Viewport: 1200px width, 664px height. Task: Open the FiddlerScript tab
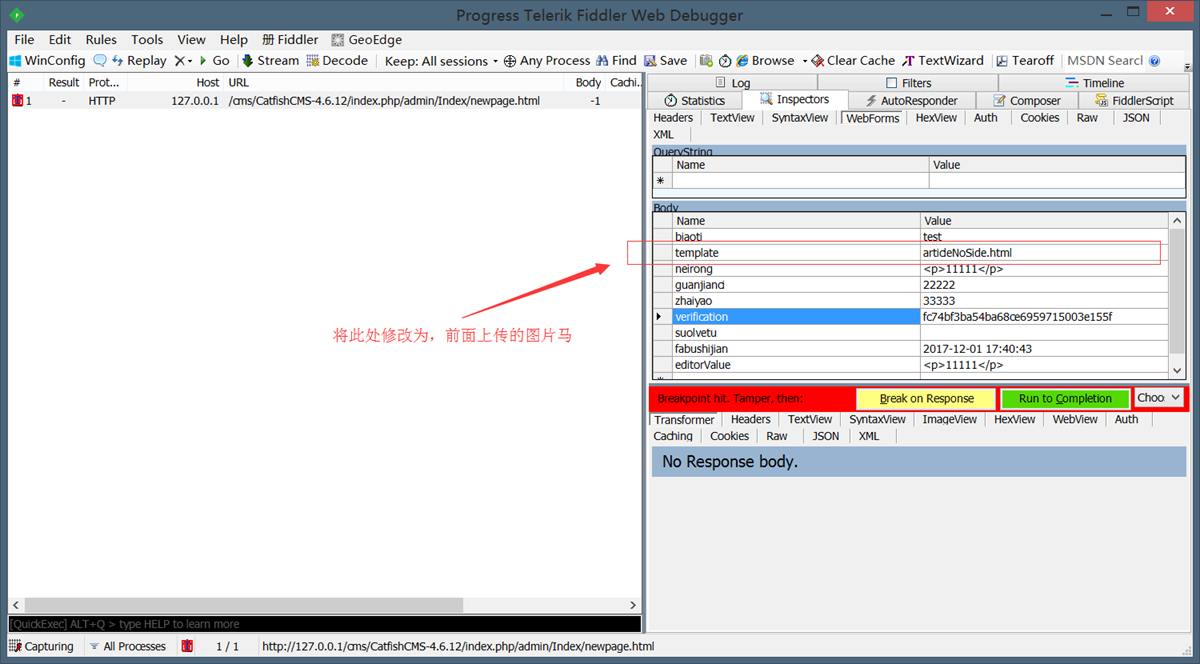1133,100
